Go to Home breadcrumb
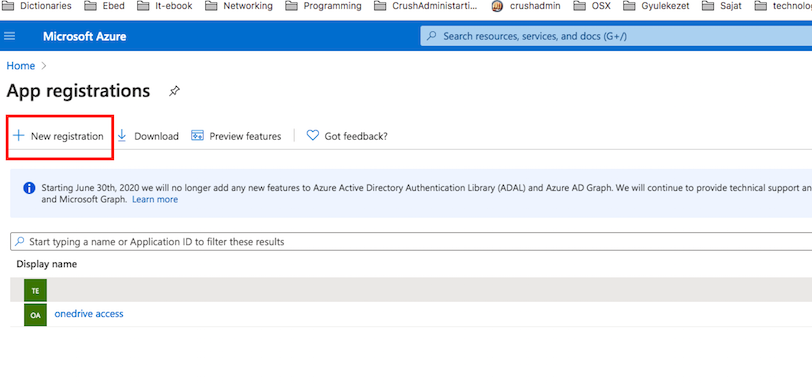 coord(21,66)
